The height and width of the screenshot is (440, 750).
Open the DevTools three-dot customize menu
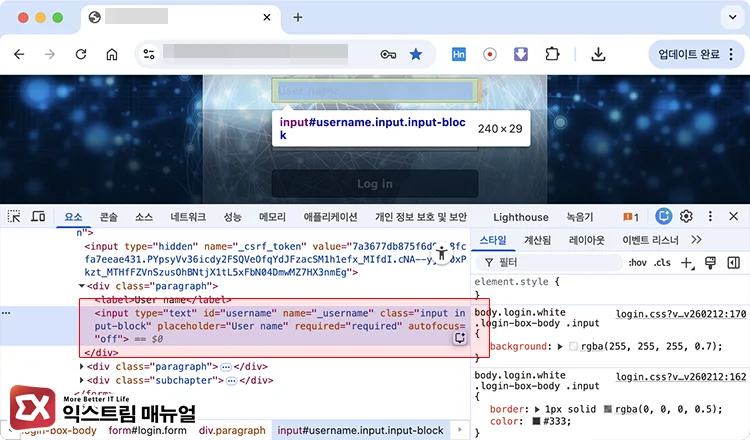(710, 217)
